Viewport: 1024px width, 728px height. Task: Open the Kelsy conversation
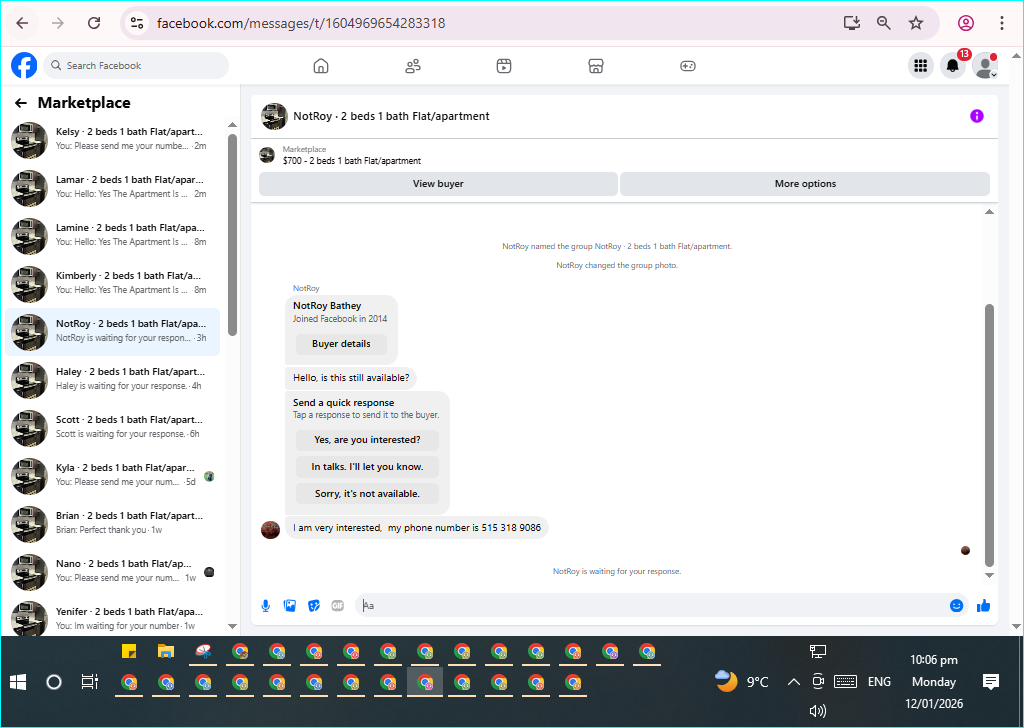pos(112,140)
